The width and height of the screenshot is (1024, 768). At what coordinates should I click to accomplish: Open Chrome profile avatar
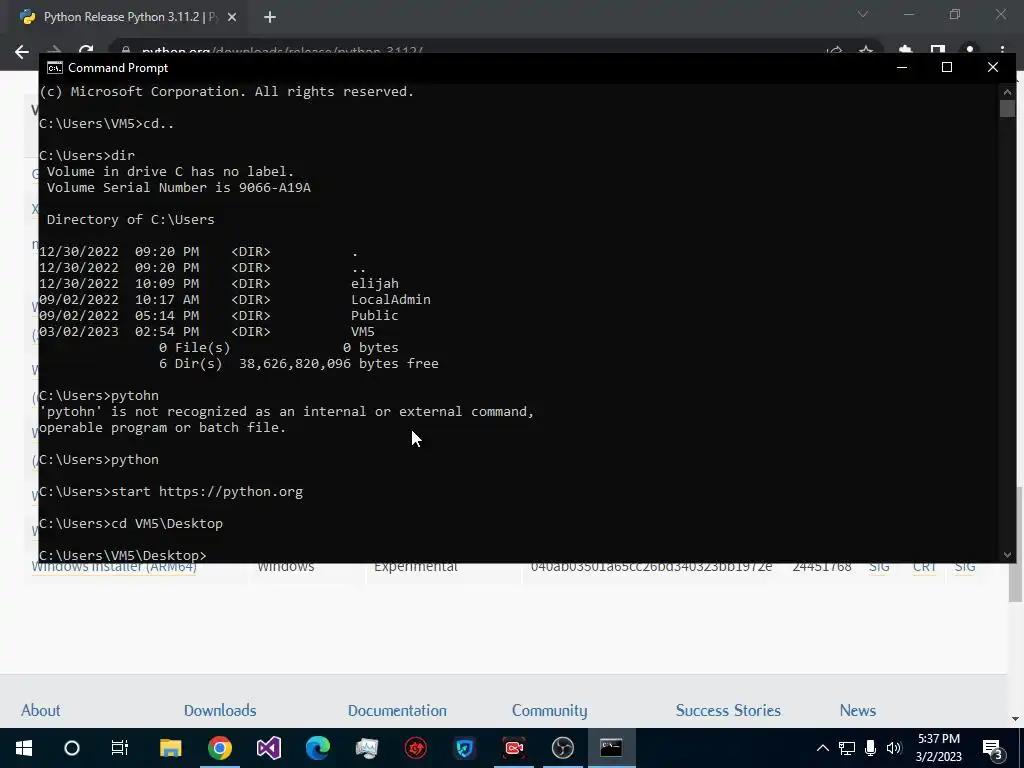970,50
